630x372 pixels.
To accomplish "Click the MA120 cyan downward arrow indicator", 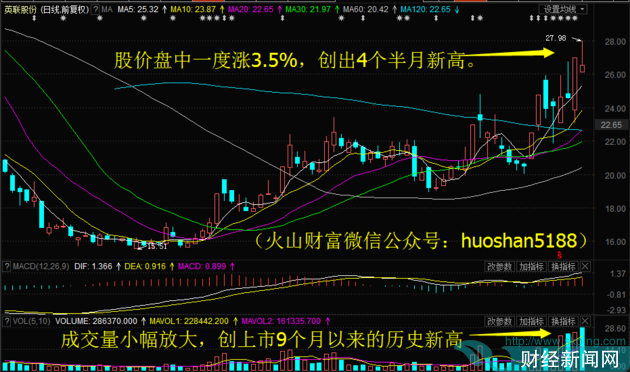I will 456,9.
